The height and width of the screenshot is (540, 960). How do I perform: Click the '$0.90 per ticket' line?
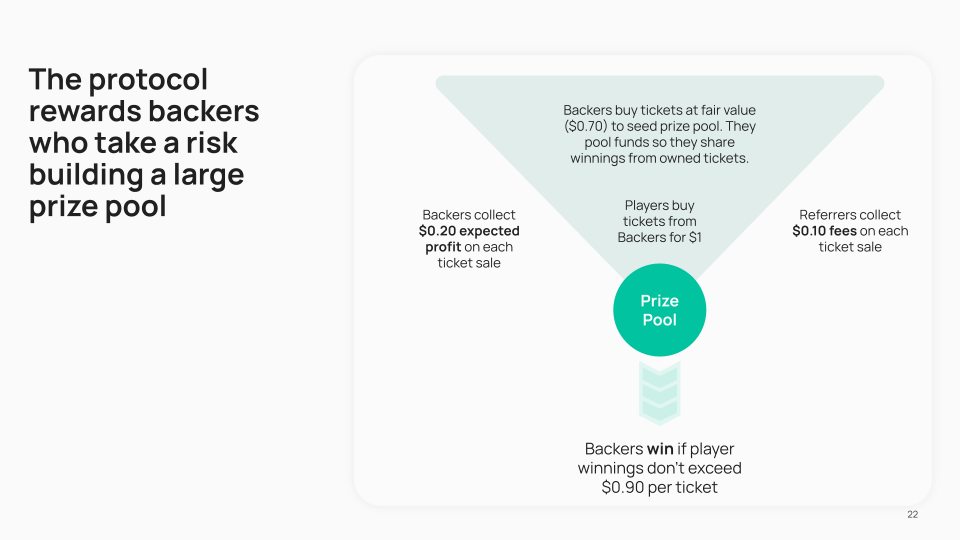click(x=659, y=487)
